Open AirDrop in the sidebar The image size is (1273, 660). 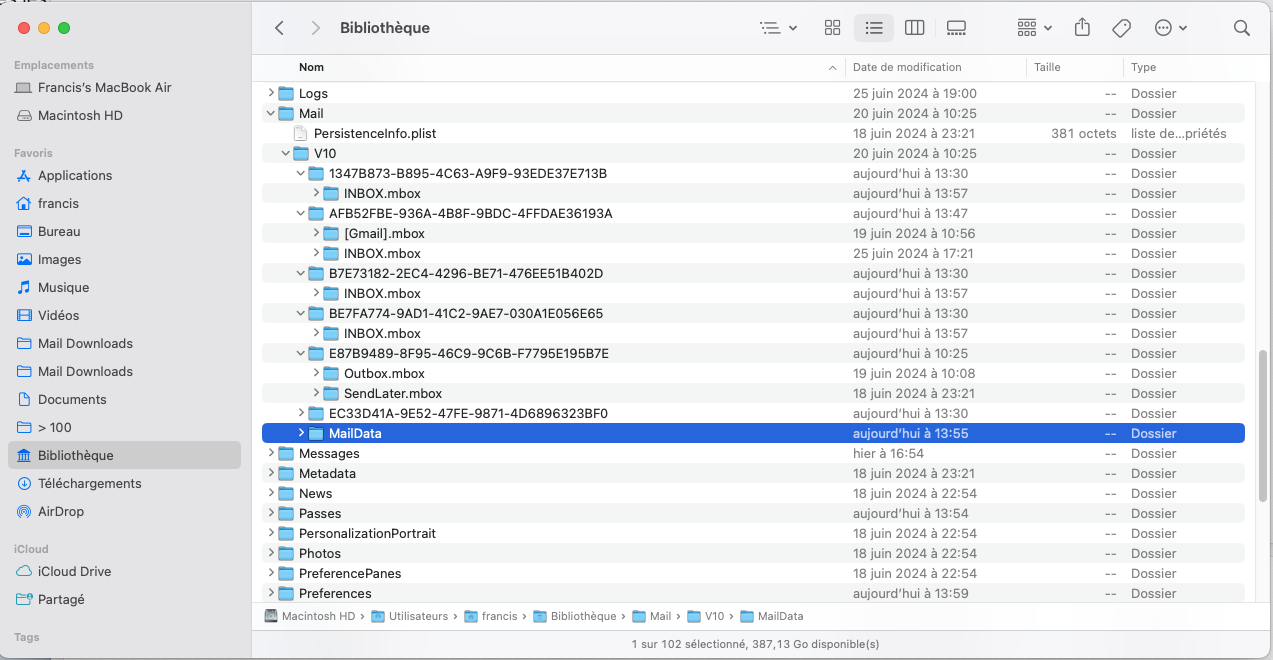(60, 511)
